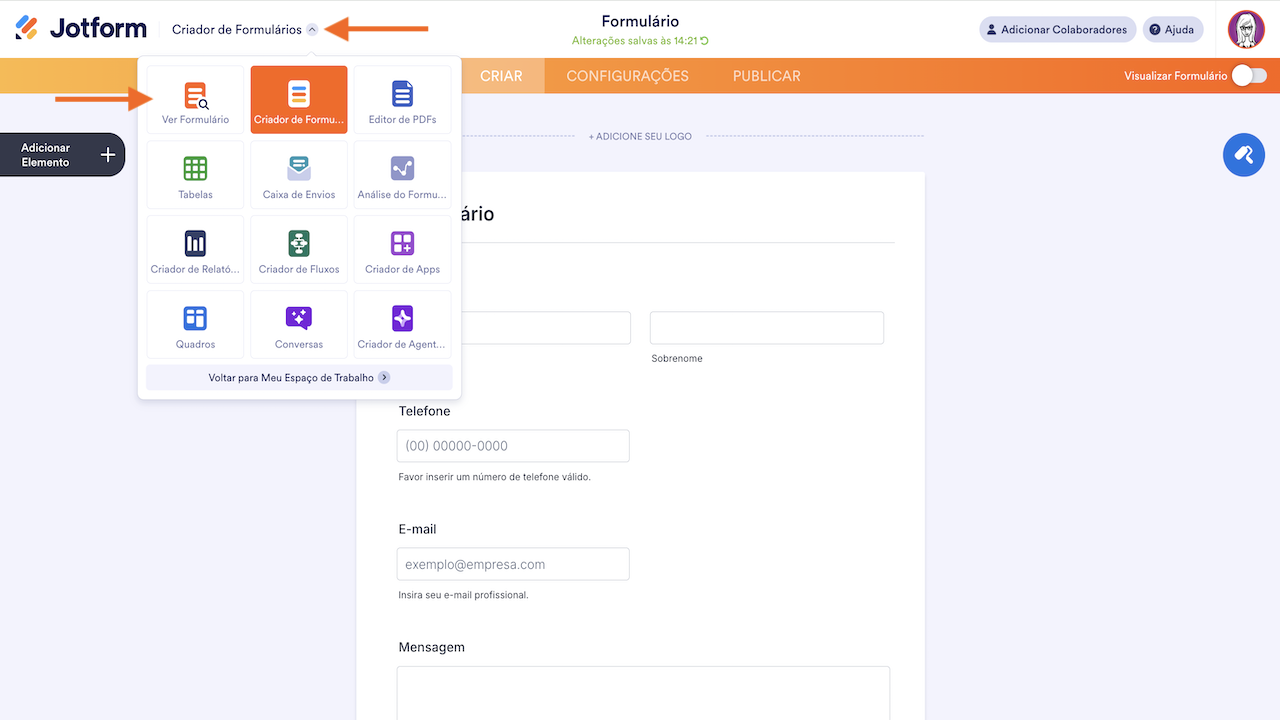Open the Caixa de Envios tile

coord(299,175)
